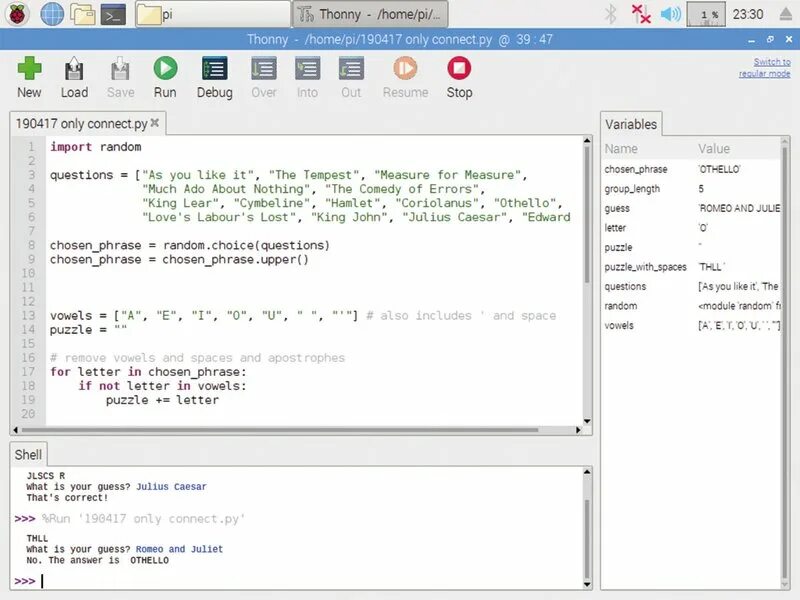800x600 pixels.
Task: Select the random module variable row
Action: (691, 306)
